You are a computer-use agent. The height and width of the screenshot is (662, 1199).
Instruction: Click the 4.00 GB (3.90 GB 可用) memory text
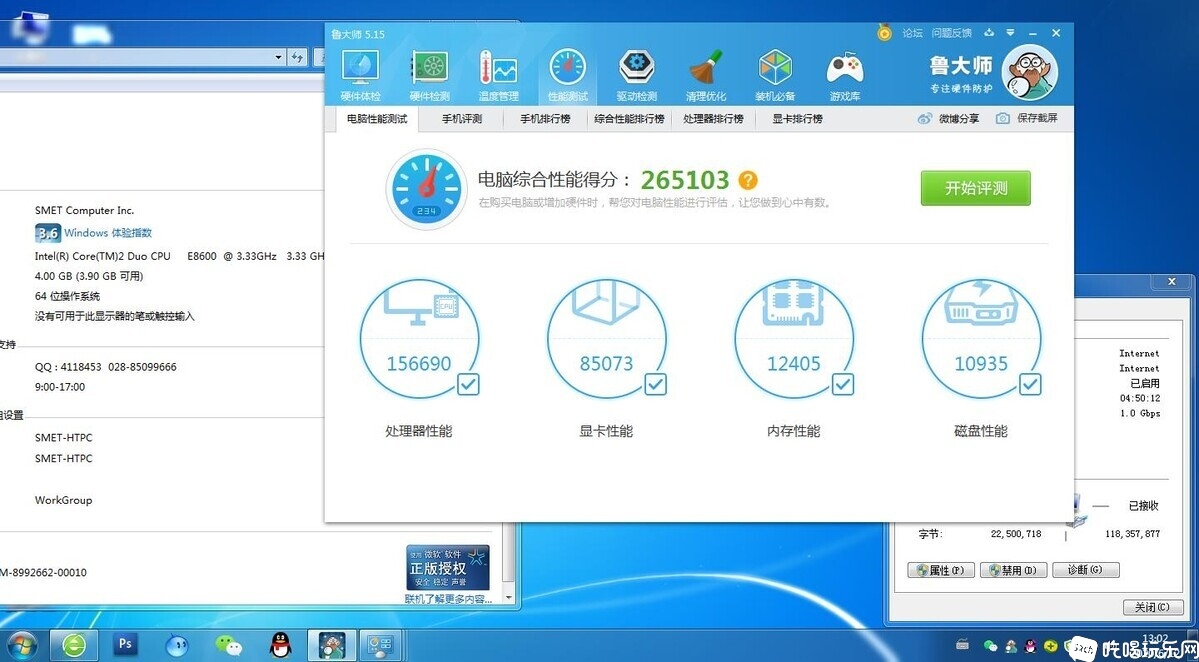click(x=89, y=276)
